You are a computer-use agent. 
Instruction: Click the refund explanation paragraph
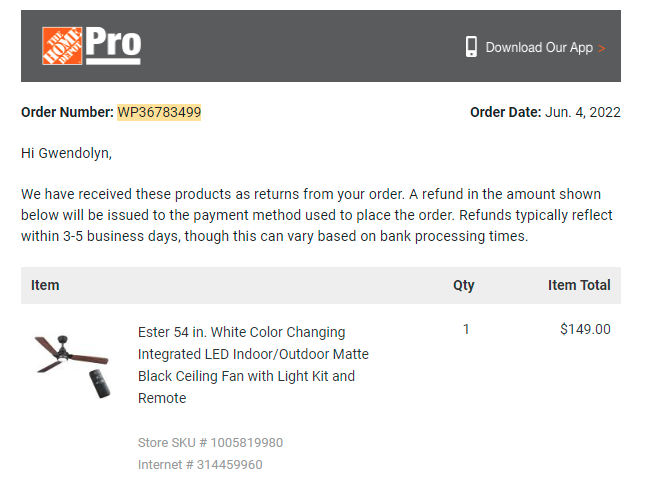[x=317, y=215]
